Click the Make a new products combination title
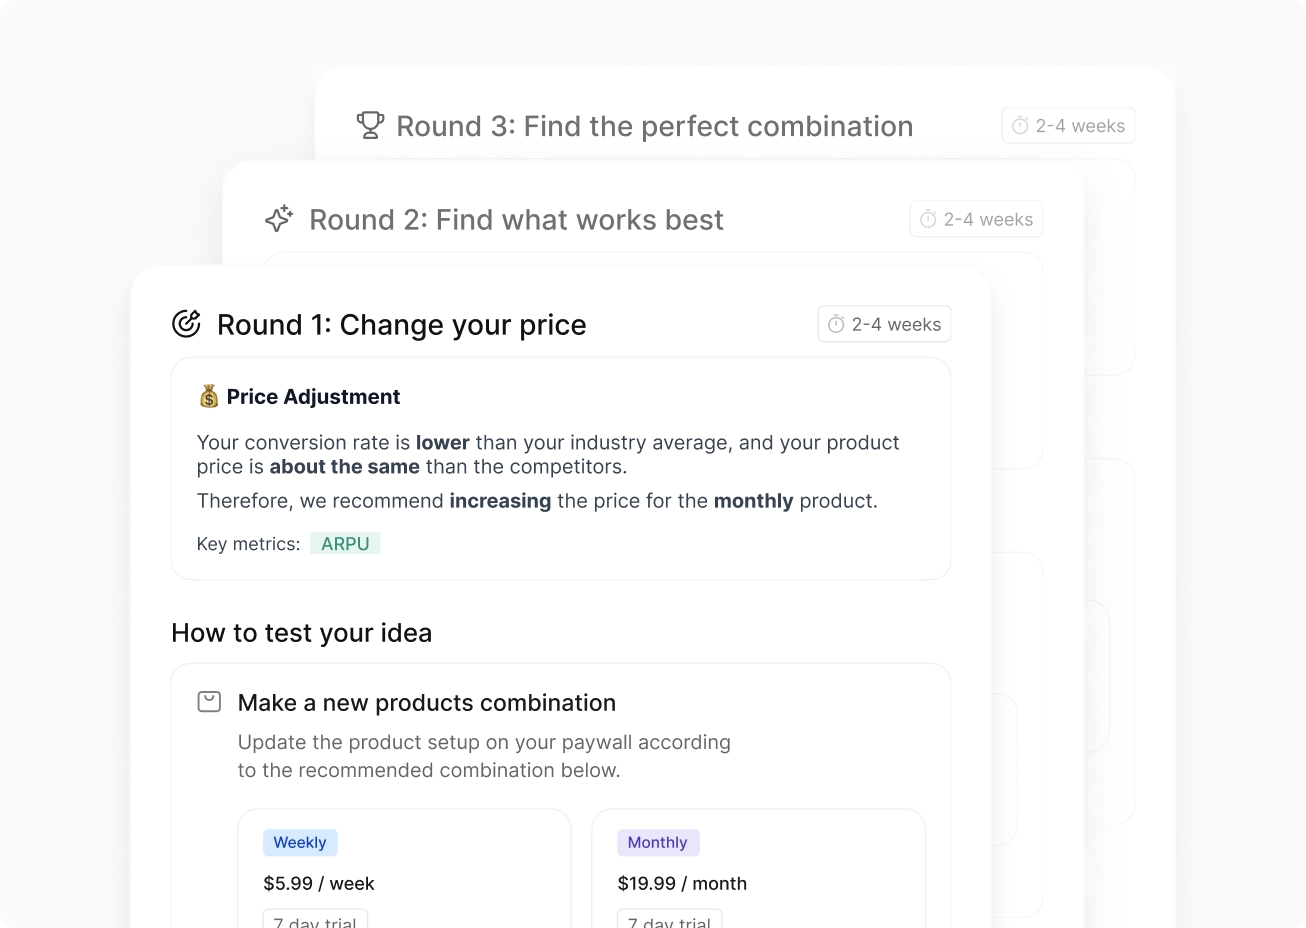This screenshot has width=1306, height=928. coord(426,703)
